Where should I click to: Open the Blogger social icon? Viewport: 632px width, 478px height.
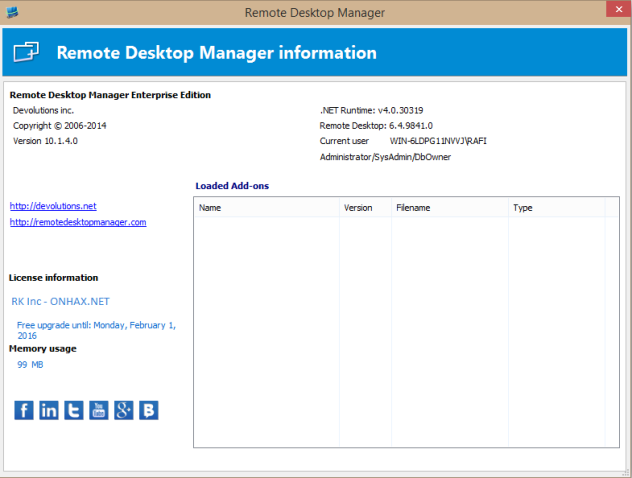(x=149, y=410)
